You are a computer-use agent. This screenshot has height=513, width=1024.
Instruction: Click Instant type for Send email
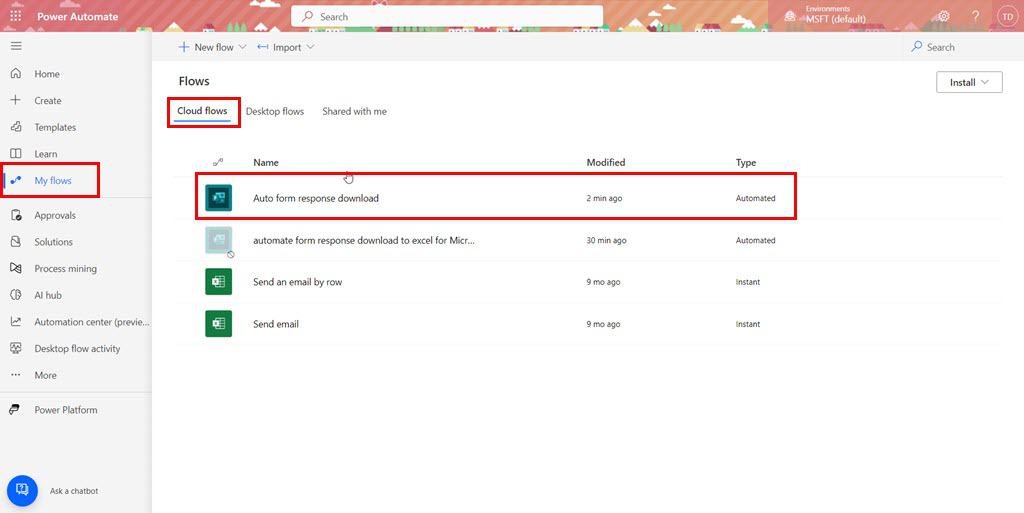pos(748,324)
